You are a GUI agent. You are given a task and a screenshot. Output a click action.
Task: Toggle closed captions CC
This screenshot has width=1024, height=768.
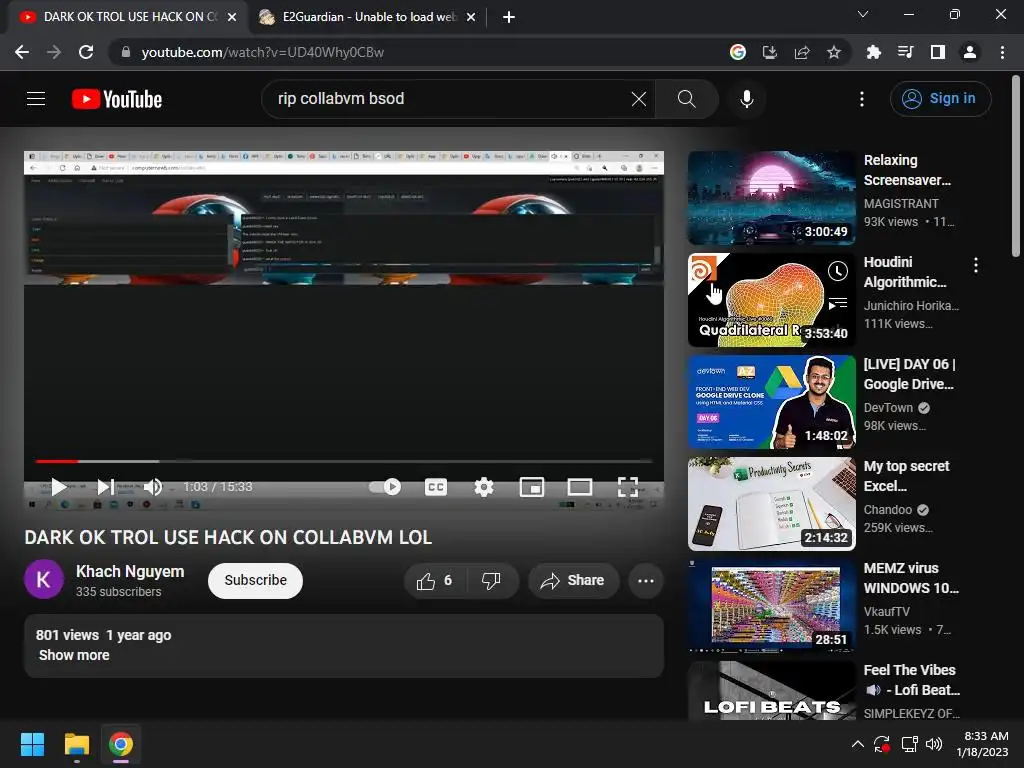point(436,487)
